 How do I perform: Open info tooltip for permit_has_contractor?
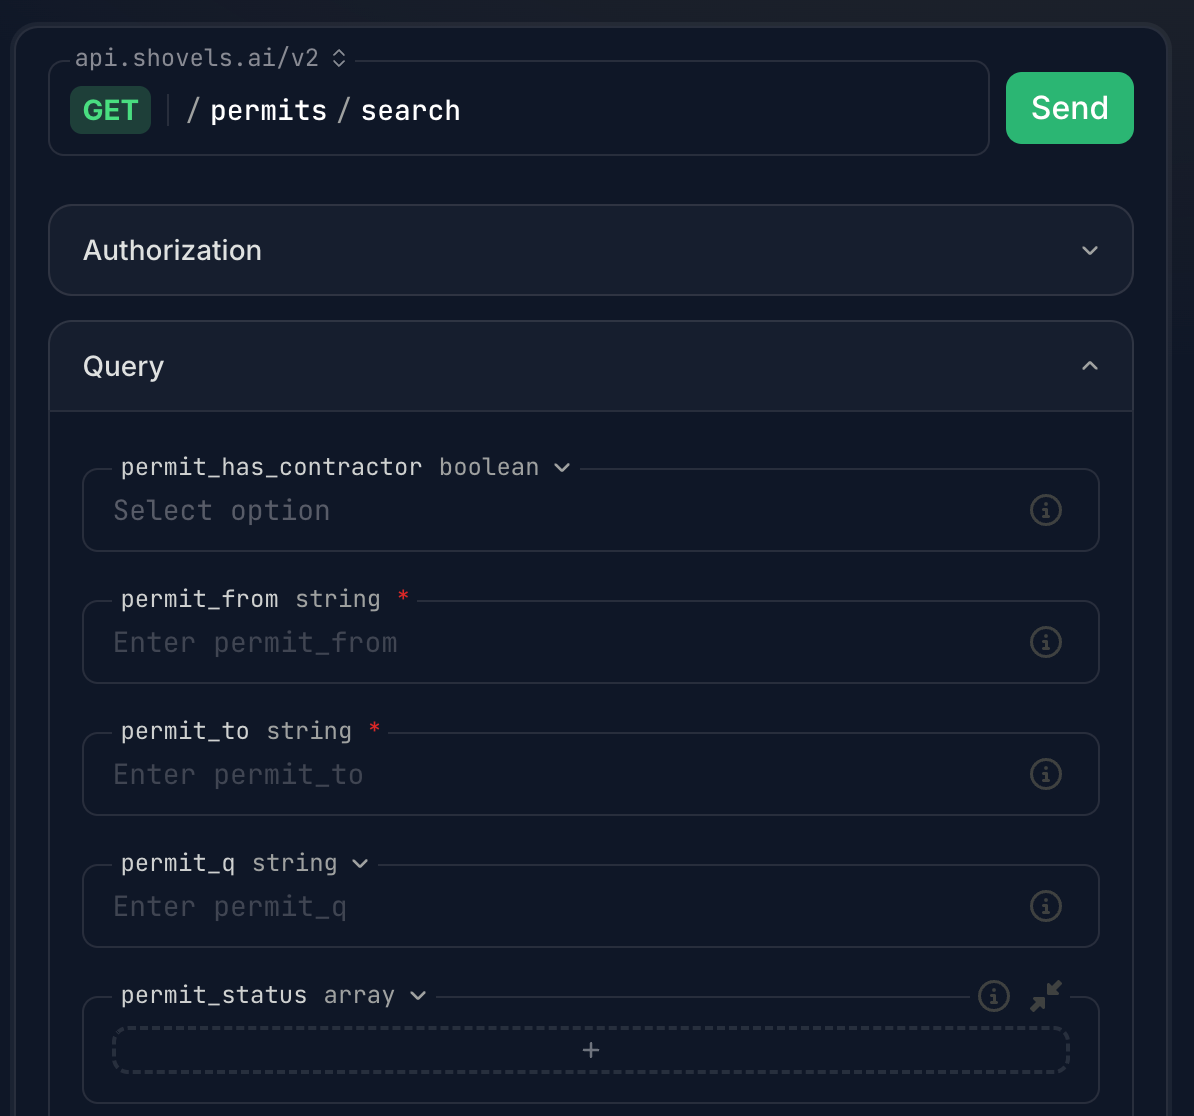click(x=1045, y=510)
